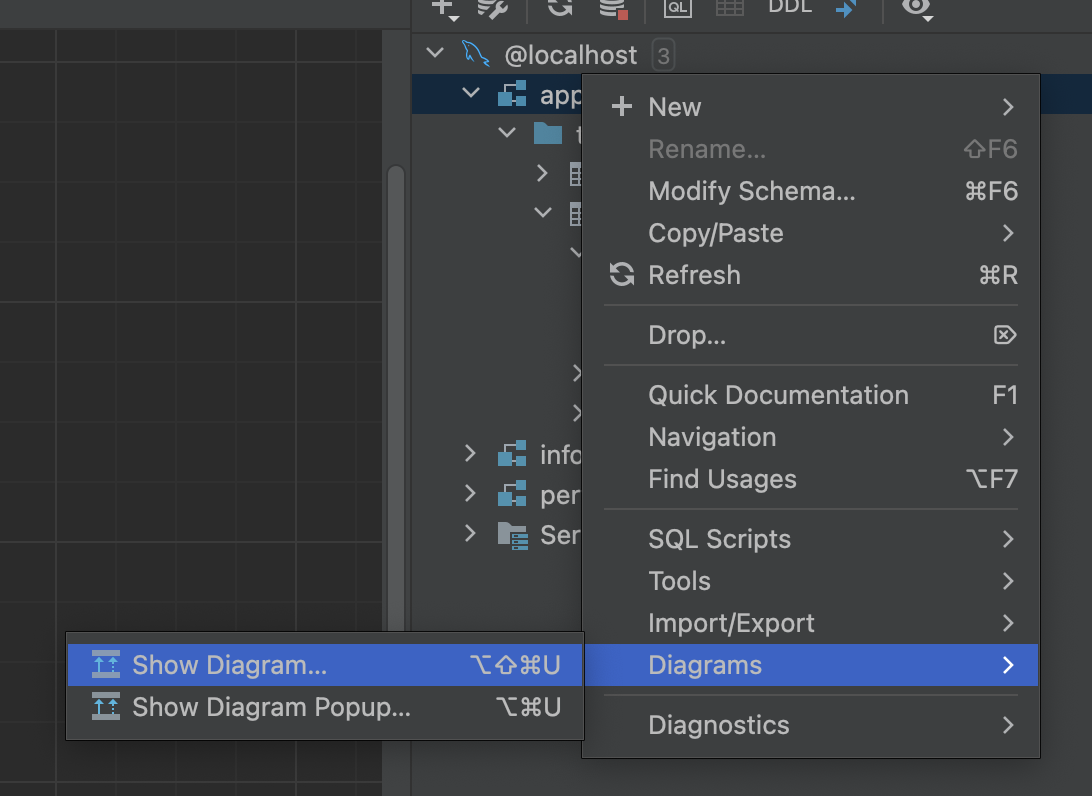Open the Copy/Paste submenu

click(811, 233)
